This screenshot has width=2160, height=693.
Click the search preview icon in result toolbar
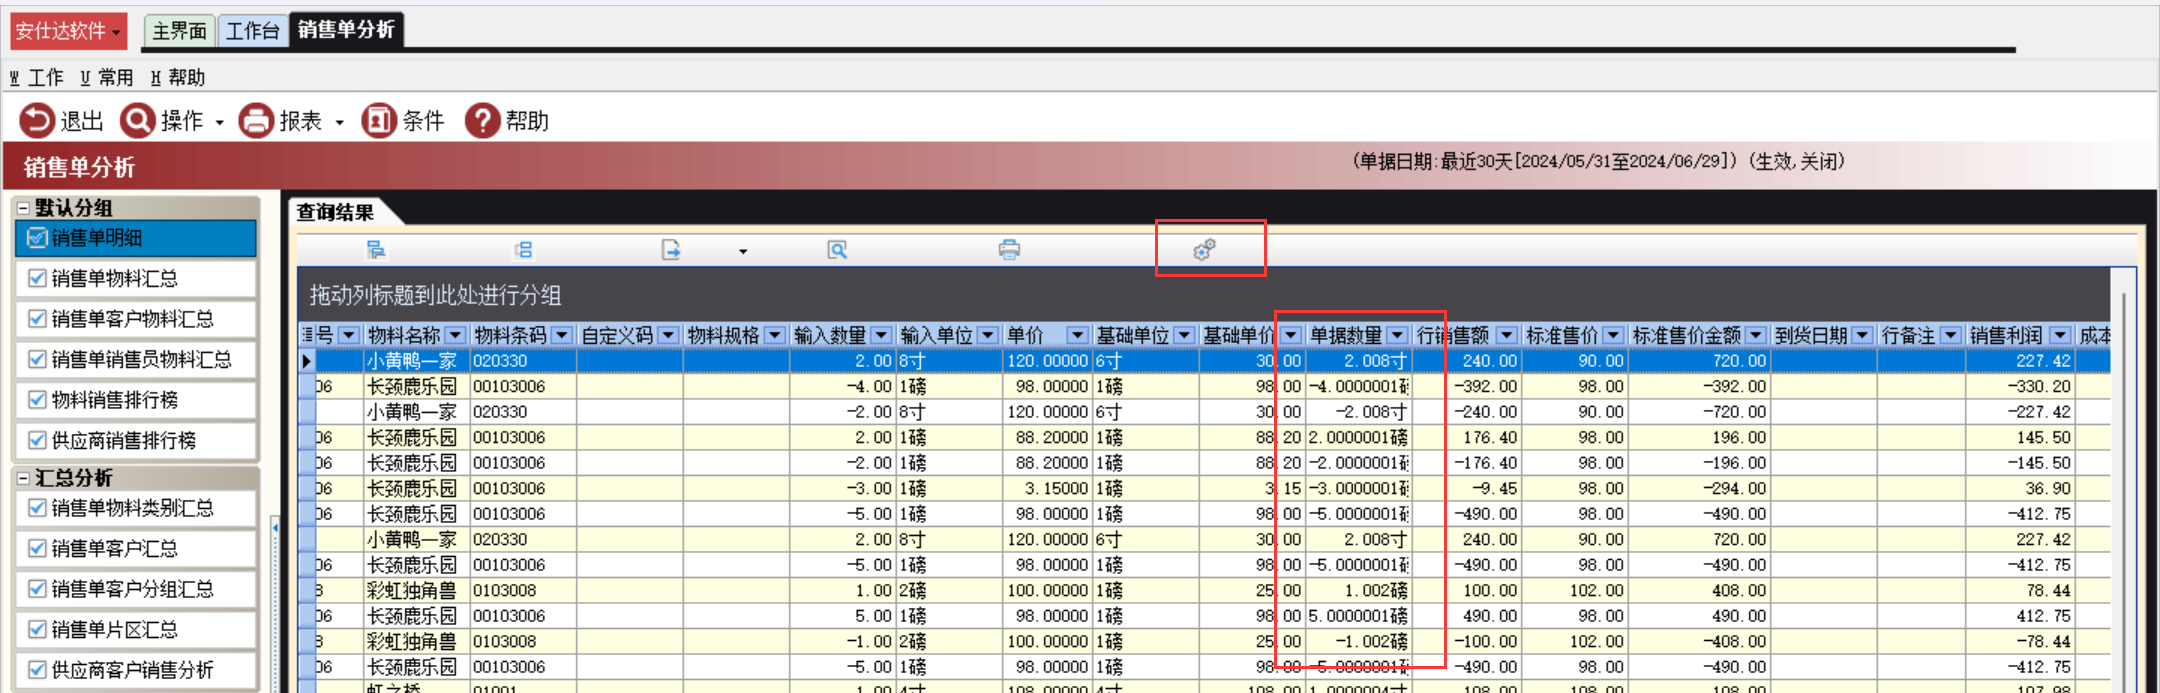click(x=837, y=250)
